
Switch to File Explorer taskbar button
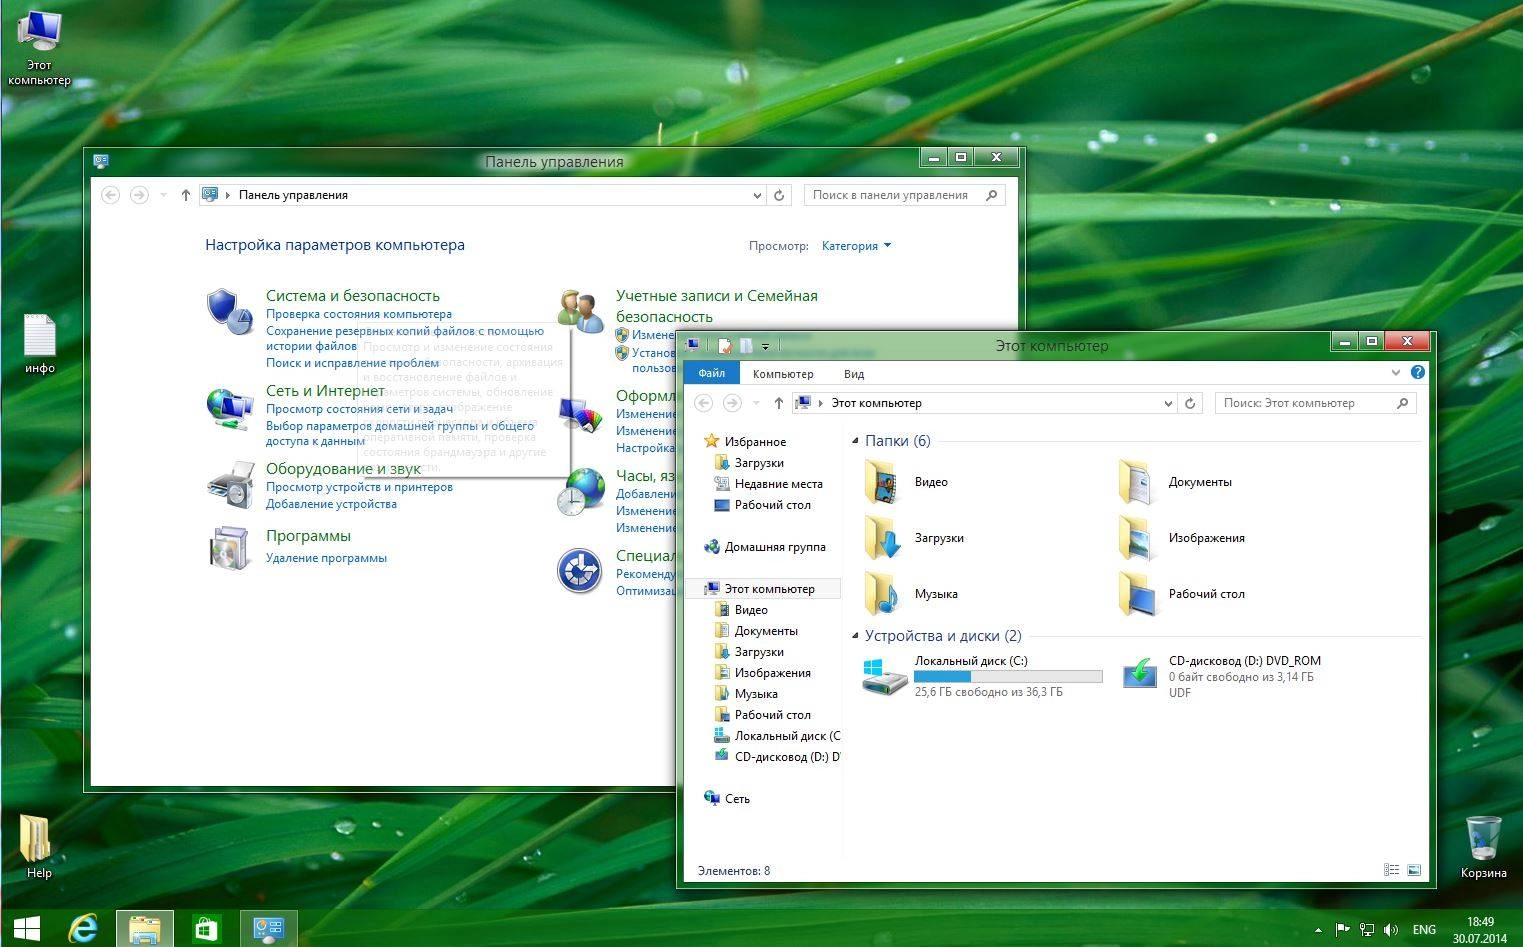[x=145, y=929]
